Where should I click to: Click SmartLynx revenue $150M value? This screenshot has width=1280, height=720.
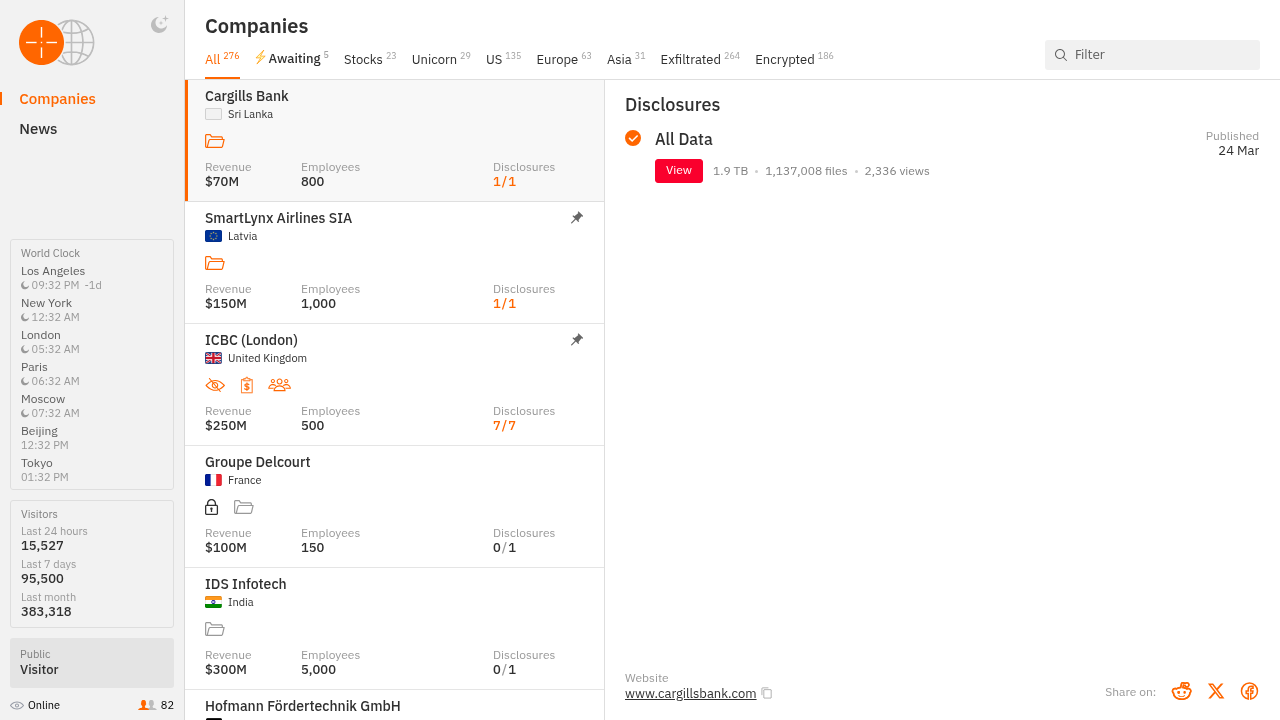click(x=226, y=304)
